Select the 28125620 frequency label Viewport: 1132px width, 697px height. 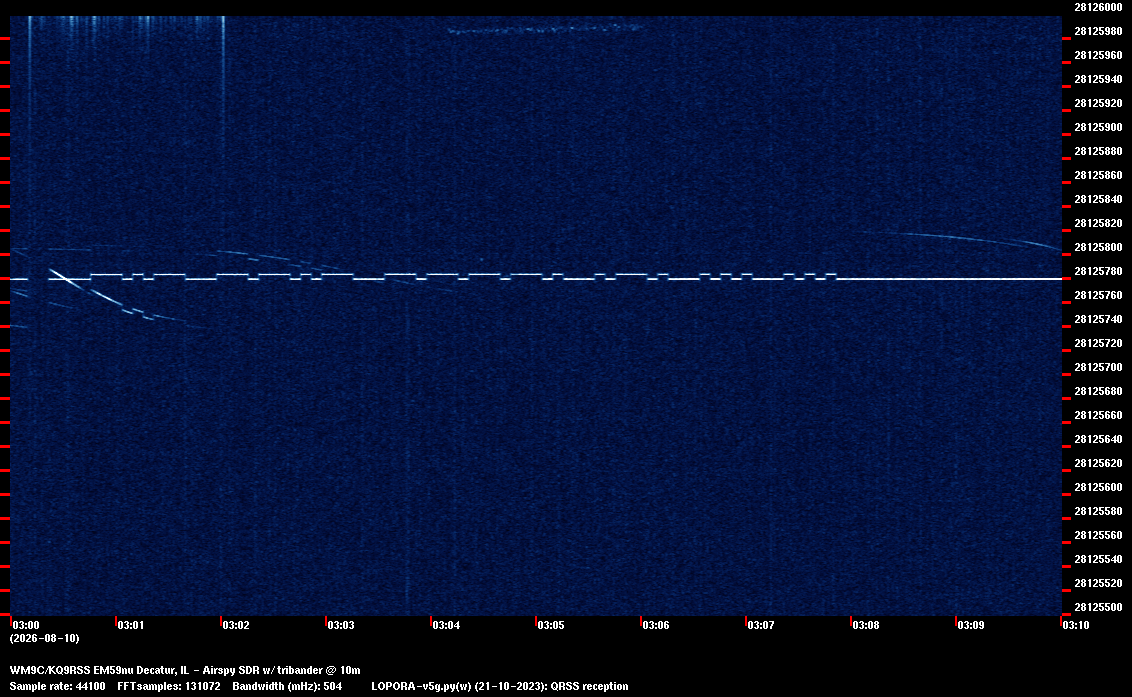(x=1098, y=463)
